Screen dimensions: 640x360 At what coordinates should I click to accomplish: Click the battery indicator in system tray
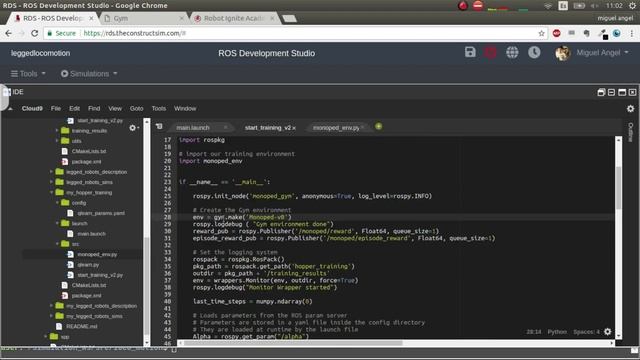coord(579,6)
